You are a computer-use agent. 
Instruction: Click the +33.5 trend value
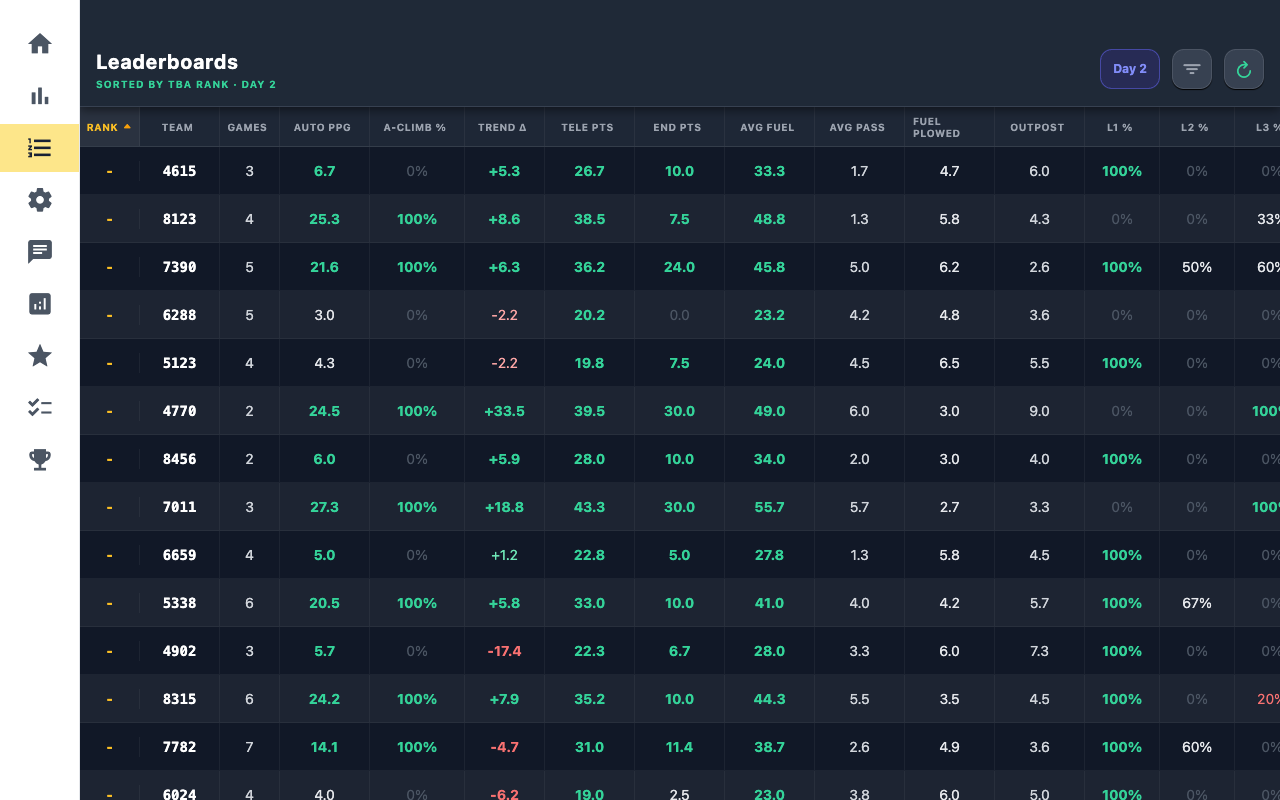(504, 411)
